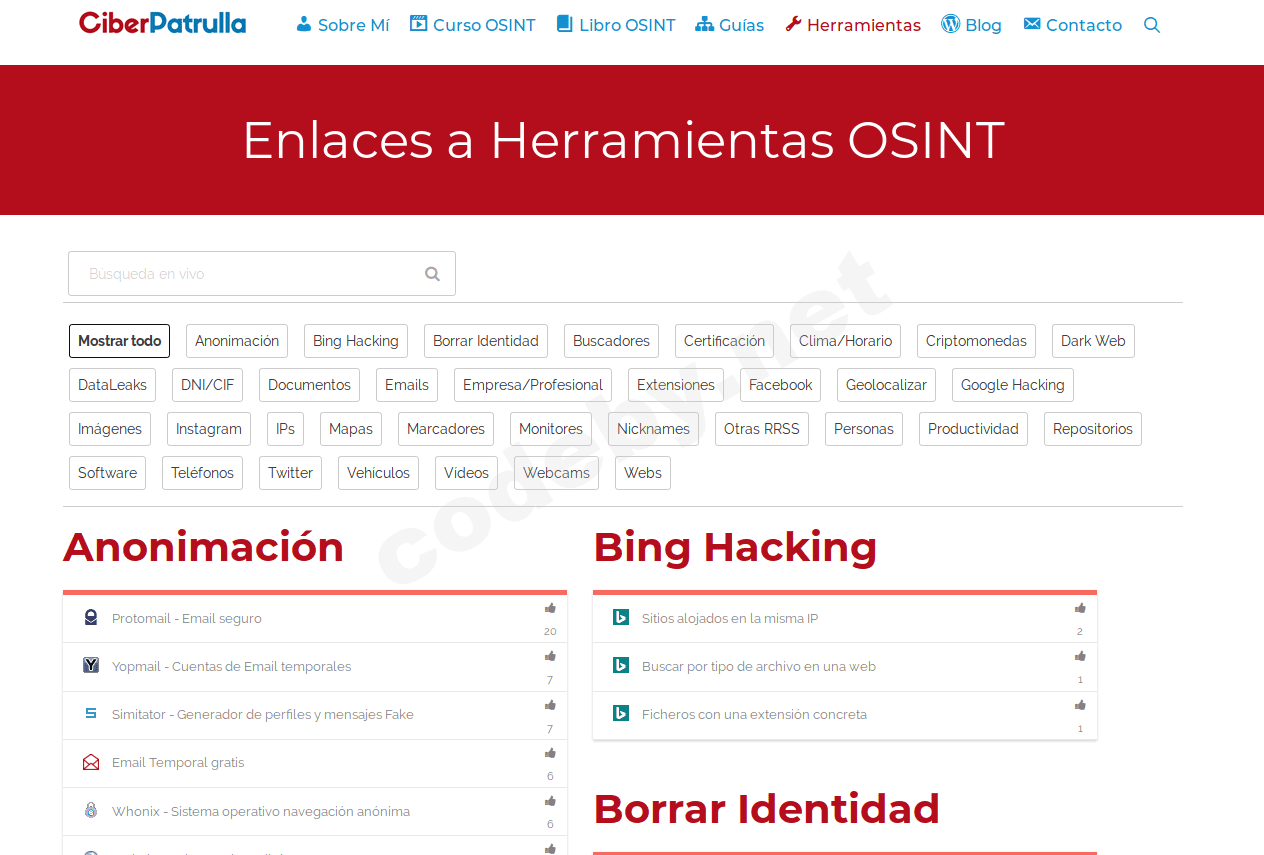Open Protomail - Email seguro link
The width and height of the screenshot is (1264, 855).
tap(187, 619)
